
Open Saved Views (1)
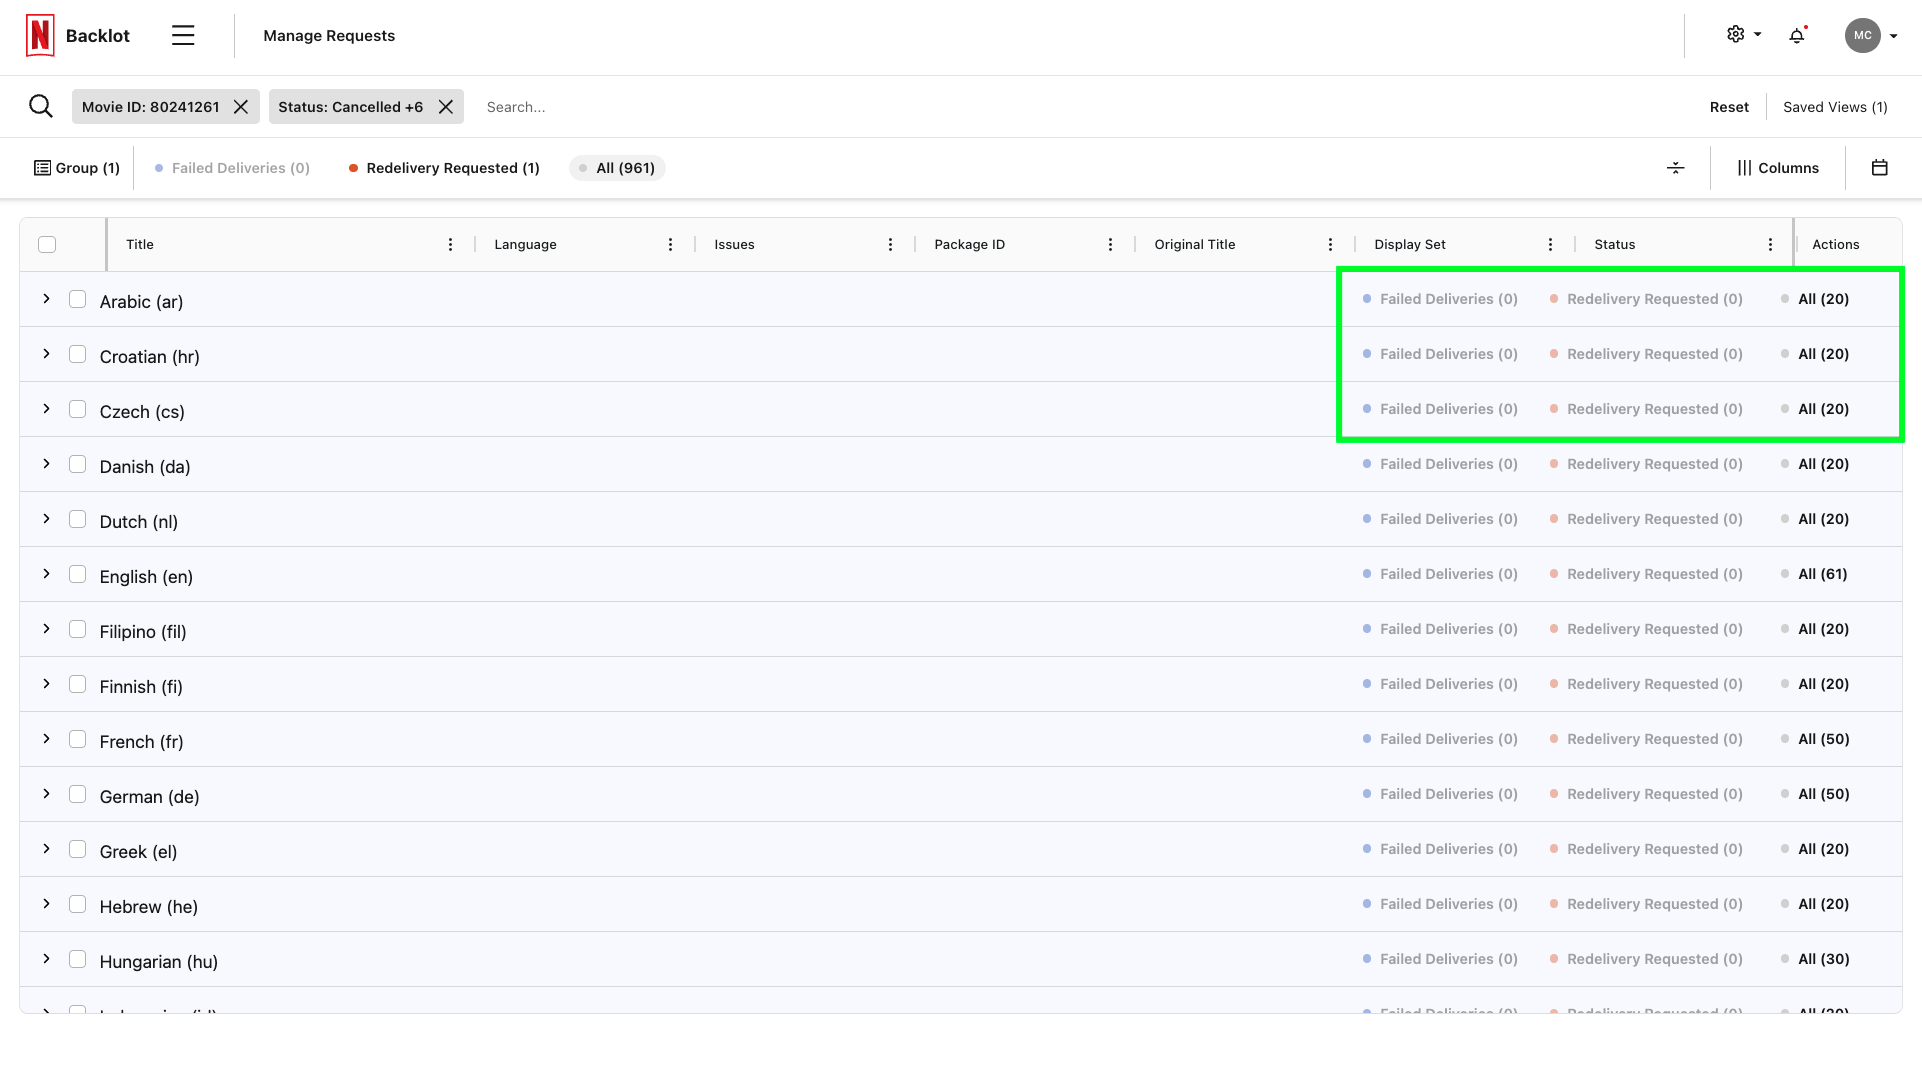[1835, 107]
